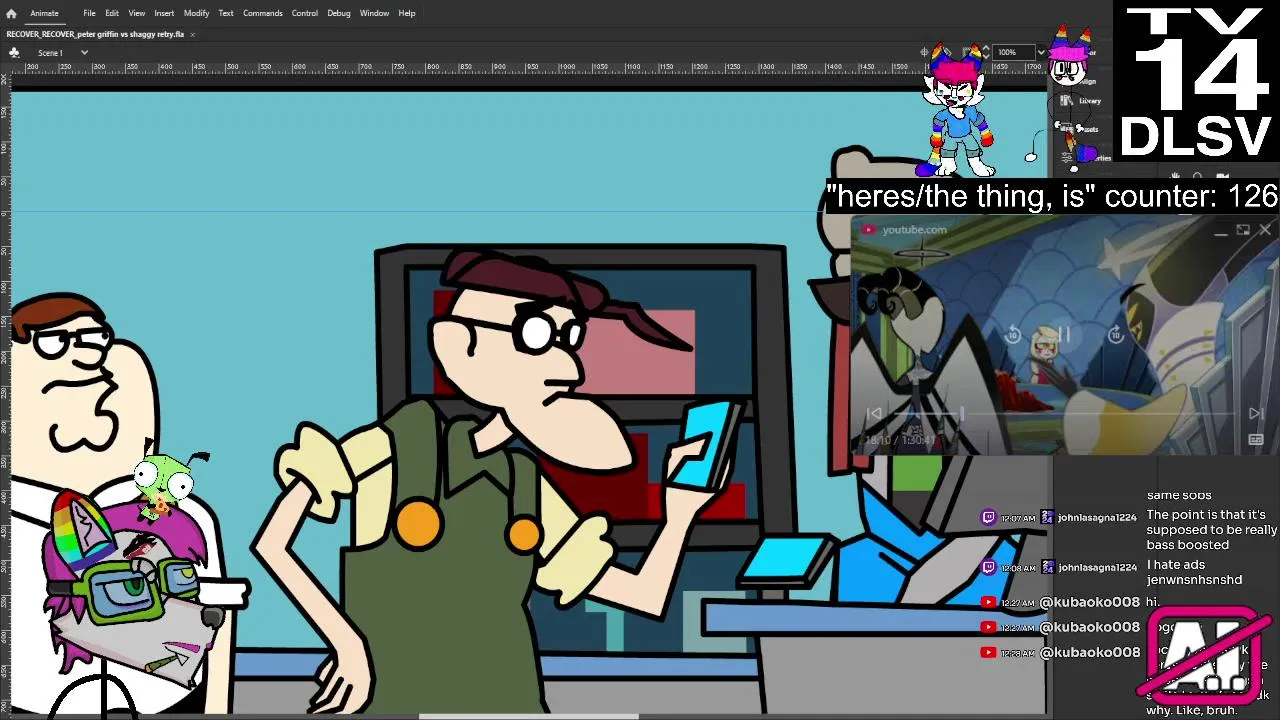Screen dimensions: 1280x720
Task: Click the youtube.com source link
Action: pos(914,230)
